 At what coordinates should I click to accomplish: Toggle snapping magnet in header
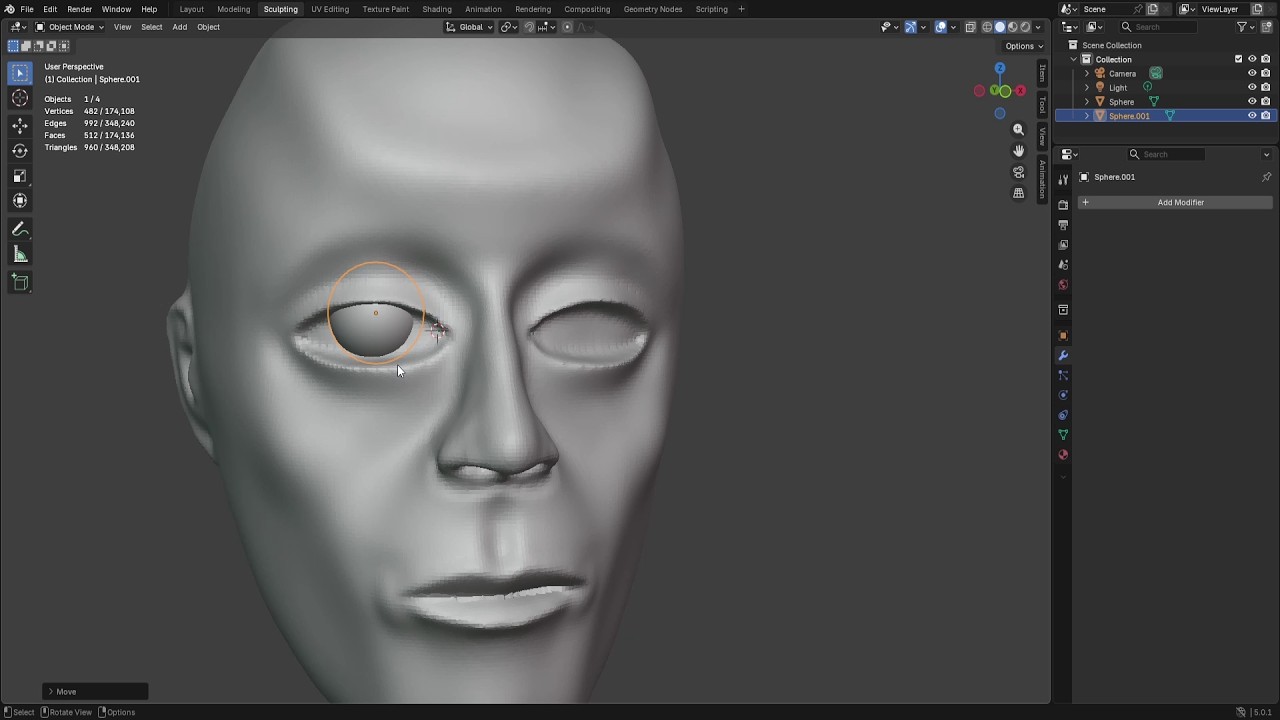pos(530,27)
